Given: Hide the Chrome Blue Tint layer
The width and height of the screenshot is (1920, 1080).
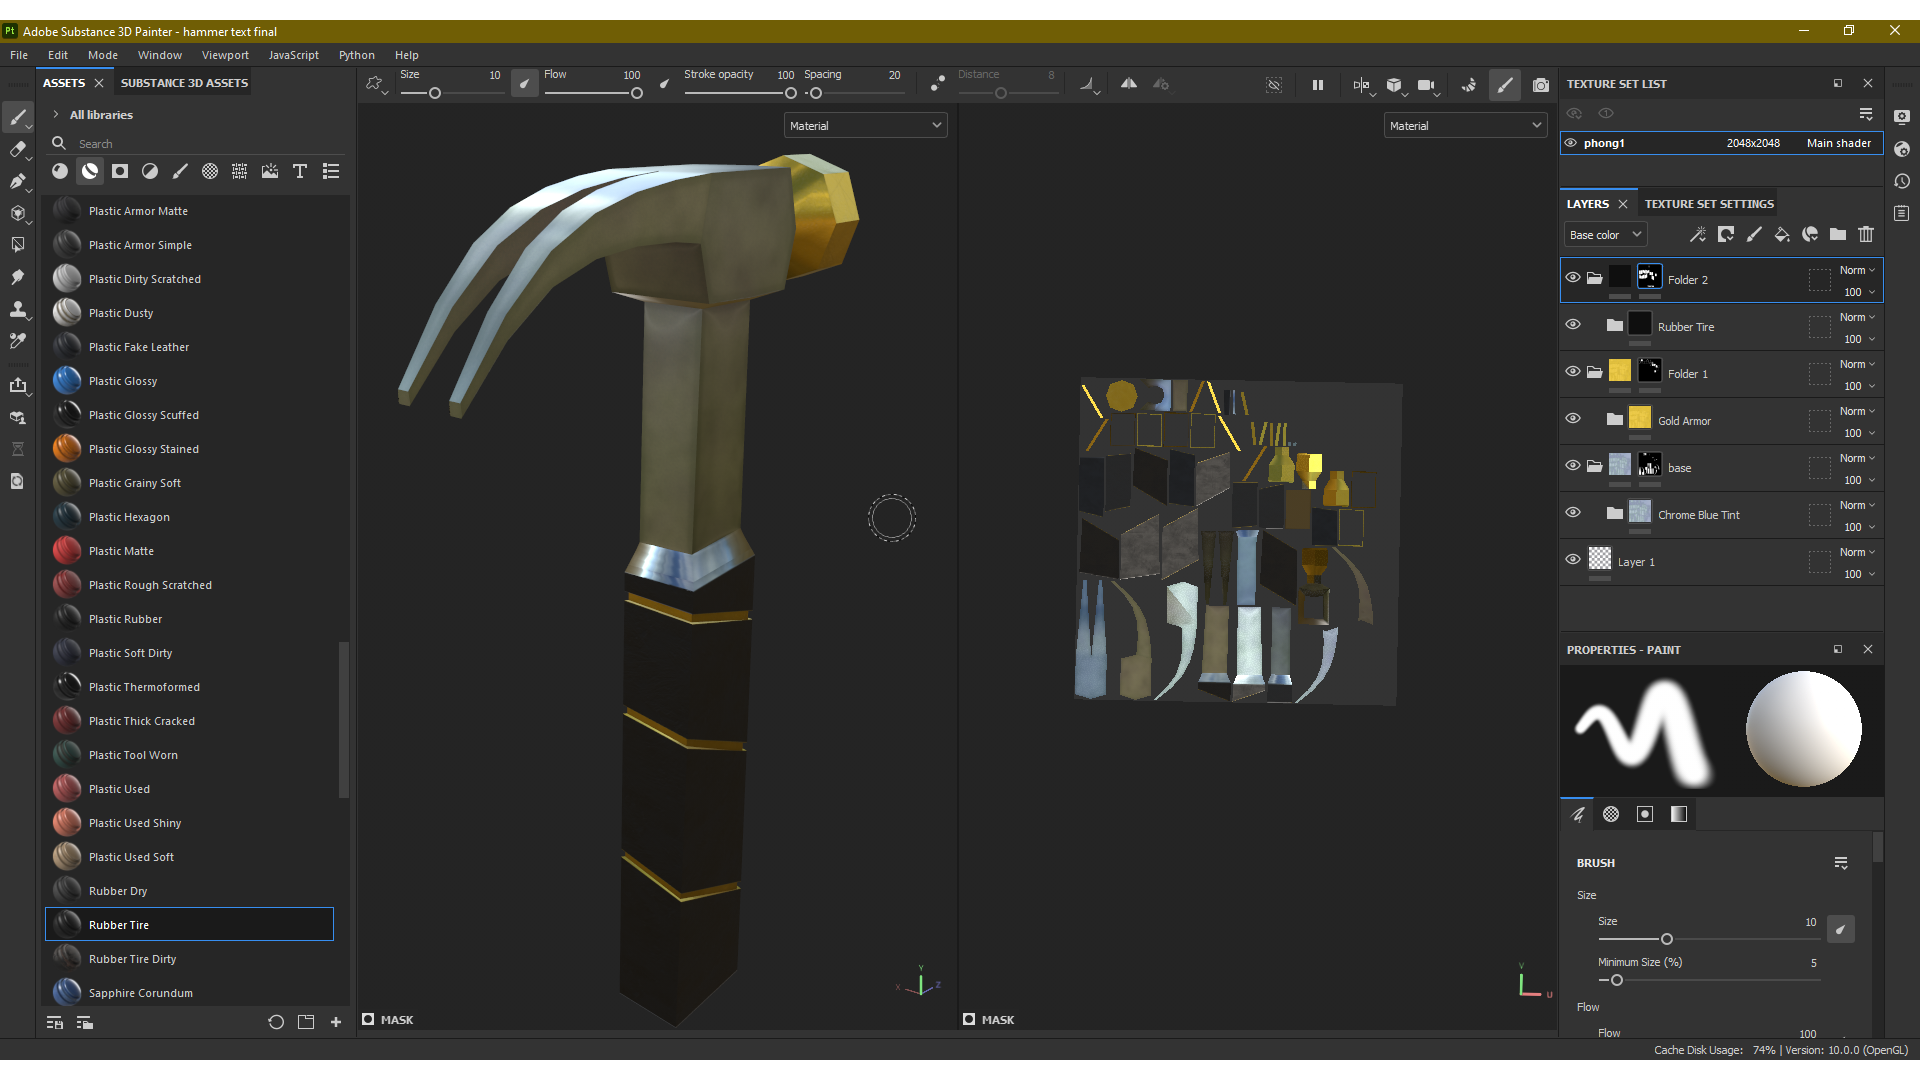Looking at the screenshot, I should (1573, 513).
